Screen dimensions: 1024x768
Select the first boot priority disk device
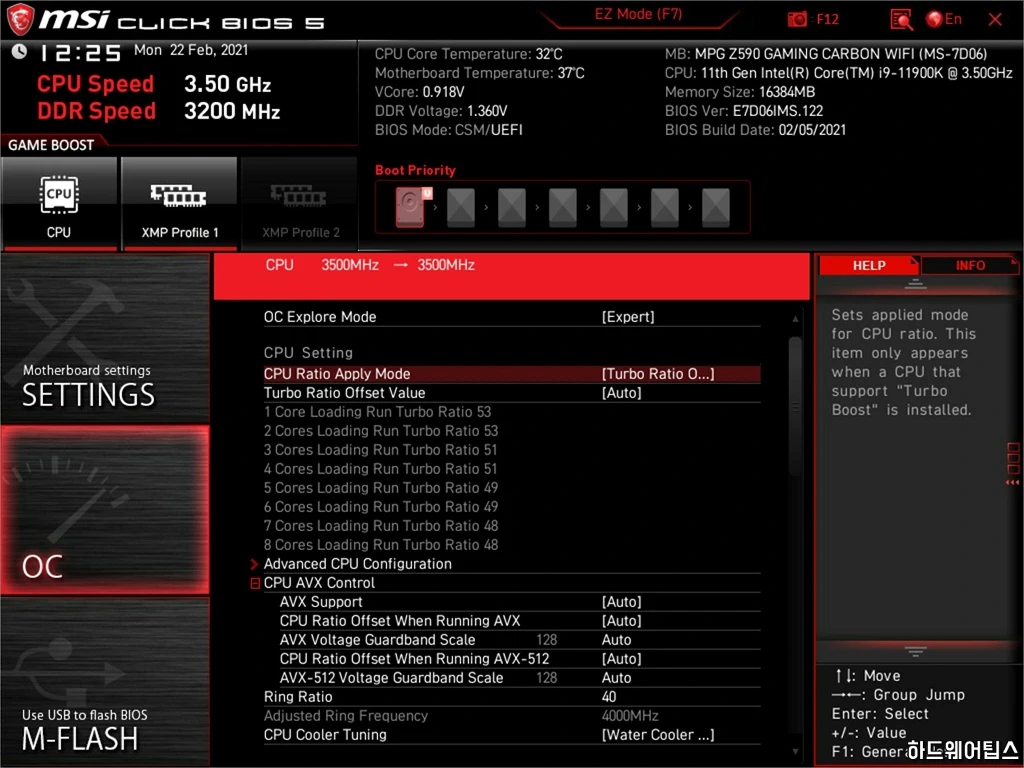(410, 207)
